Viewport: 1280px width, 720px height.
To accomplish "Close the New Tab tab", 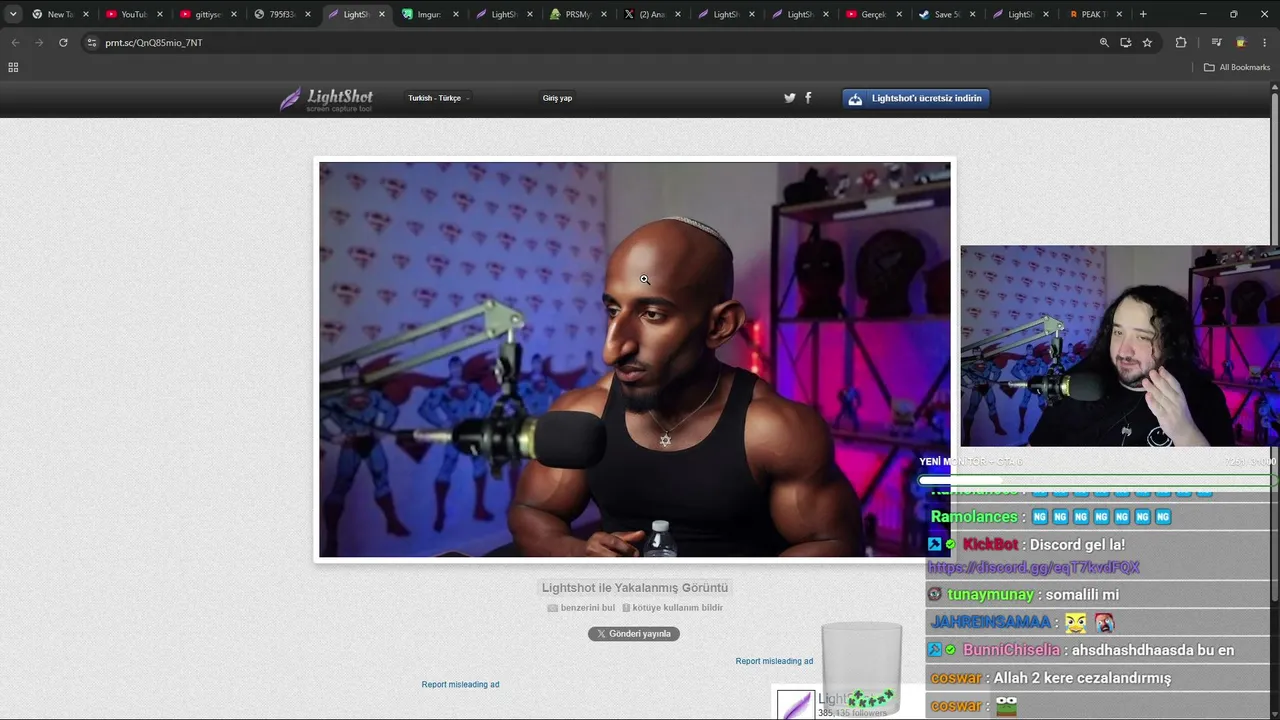I will click(x=86, y=14).
